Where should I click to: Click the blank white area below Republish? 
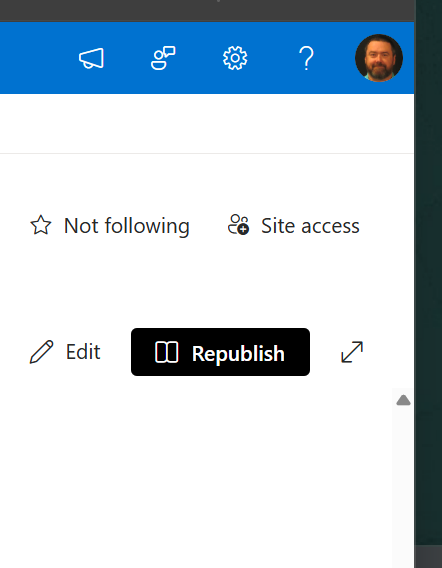[x=196, y=471]
